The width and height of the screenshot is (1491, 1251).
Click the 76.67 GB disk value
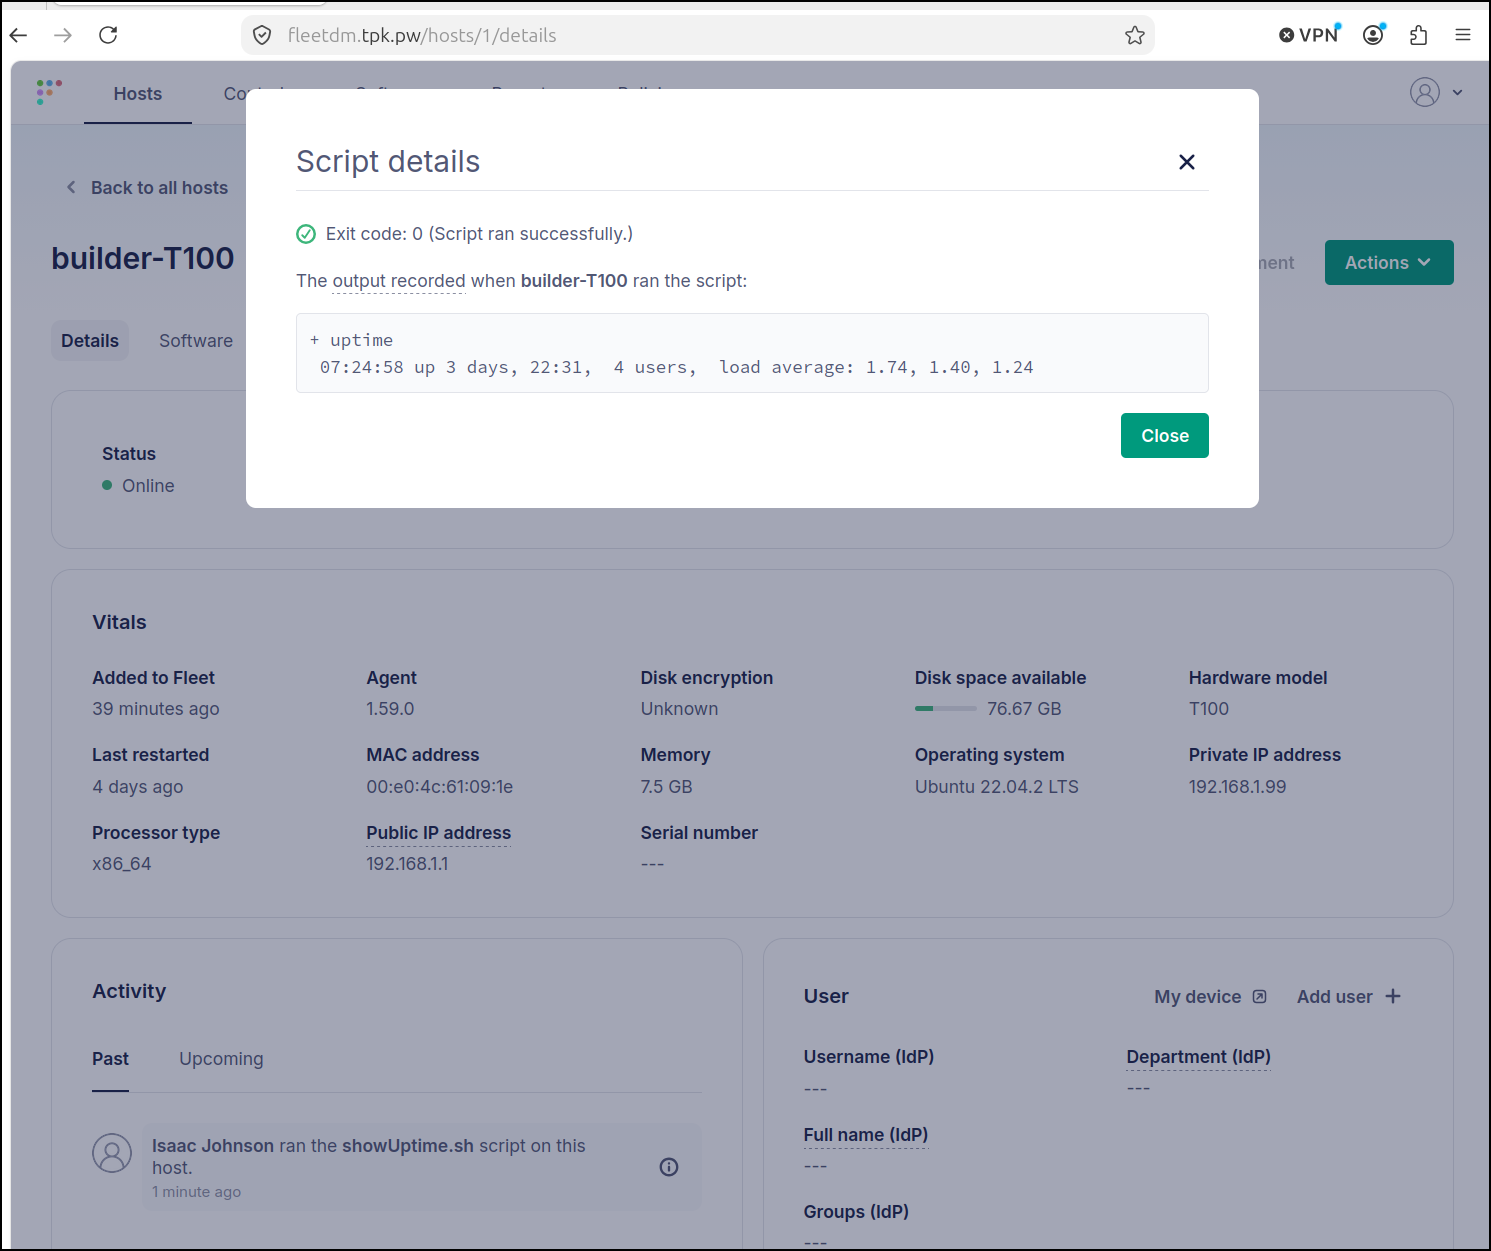(1024, 709)
